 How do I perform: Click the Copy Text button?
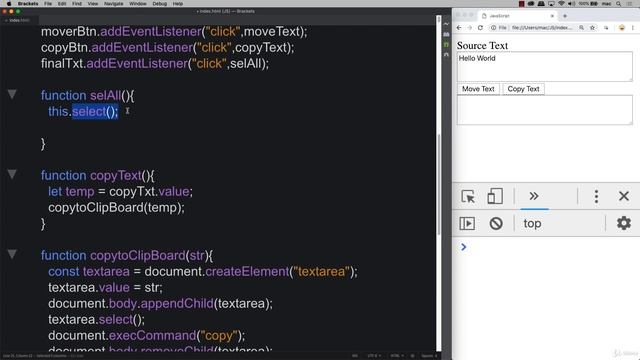(x=523, y=89)
